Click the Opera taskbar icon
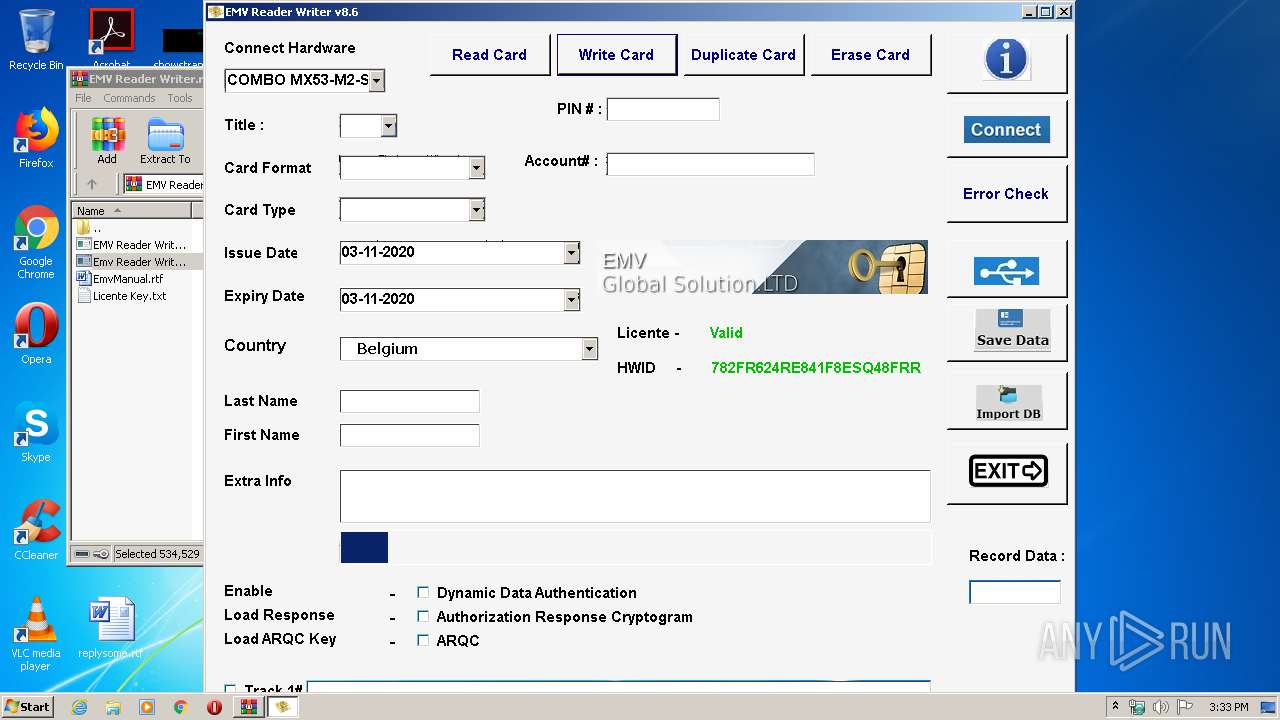This screenshot has width=1280, height=720. 214,707
